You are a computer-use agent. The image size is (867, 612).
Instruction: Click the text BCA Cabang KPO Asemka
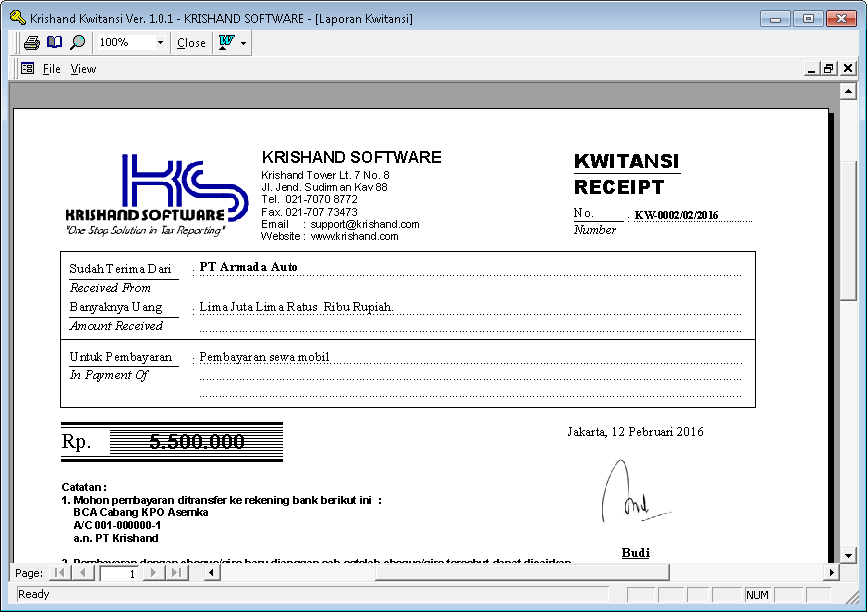coord(140,512)
